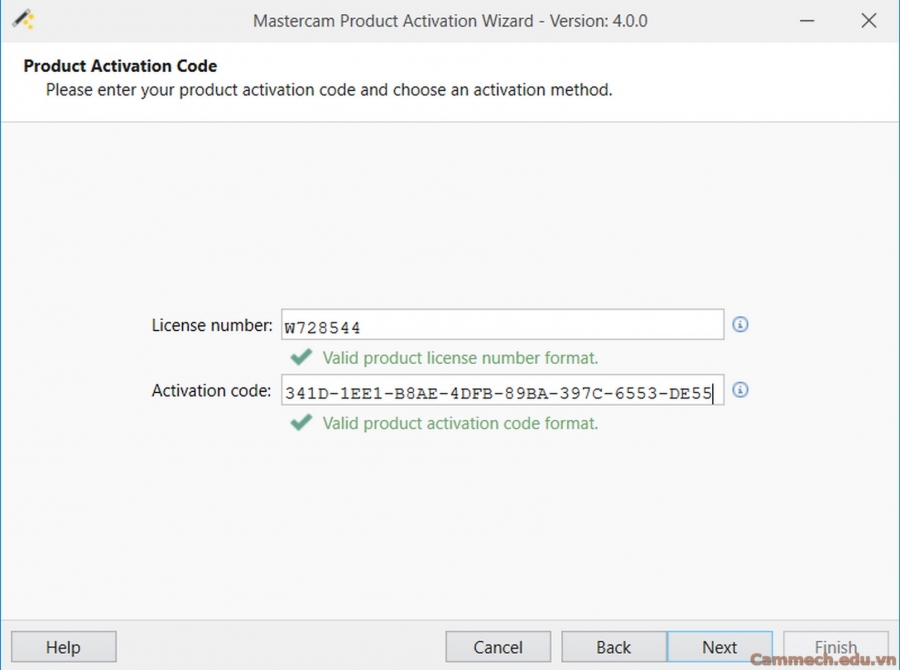Click the Mastercam wizard icon in title bar

click(x=23, y=20)
